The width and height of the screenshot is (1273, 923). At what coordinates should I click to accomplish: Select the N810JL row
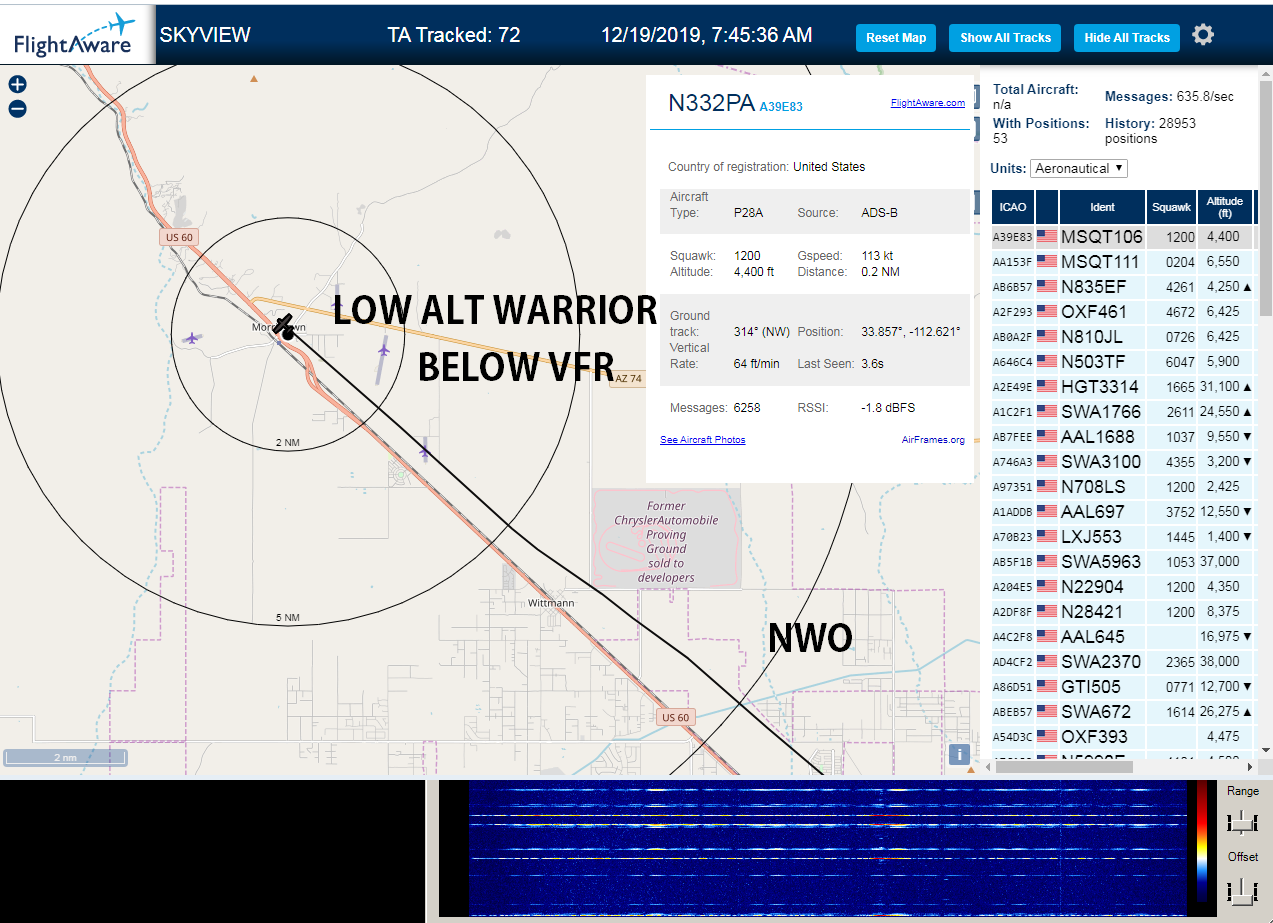coord(1122,337)
